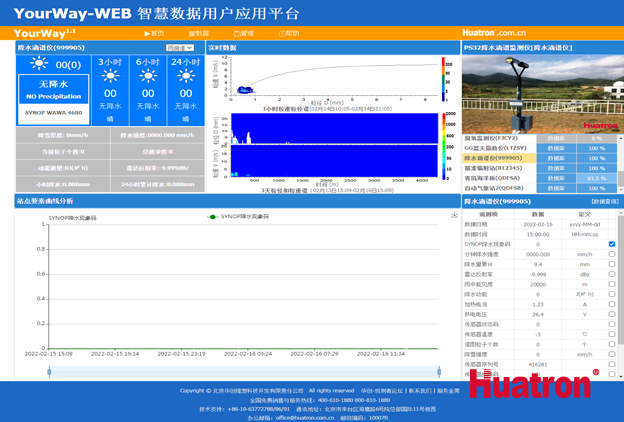Open the 数据 menu item

click(x=200, y=34)
